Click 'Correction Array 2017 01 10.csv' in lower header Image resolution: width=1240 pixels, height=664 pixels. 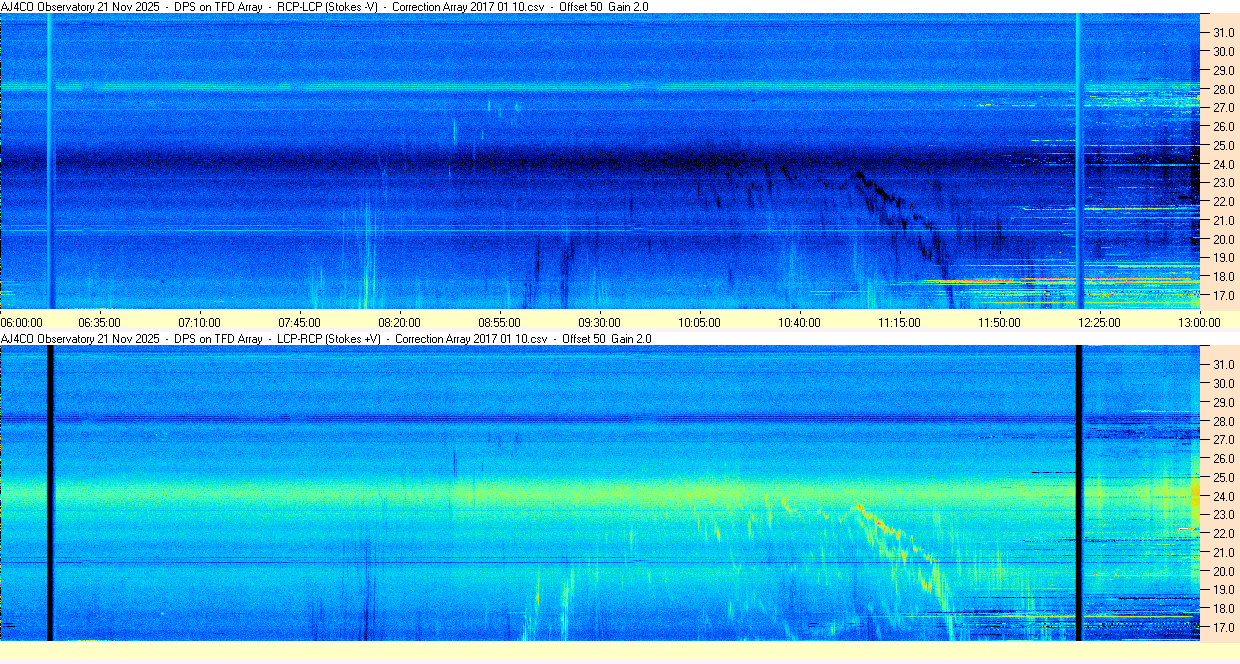[x=472, y=339]
